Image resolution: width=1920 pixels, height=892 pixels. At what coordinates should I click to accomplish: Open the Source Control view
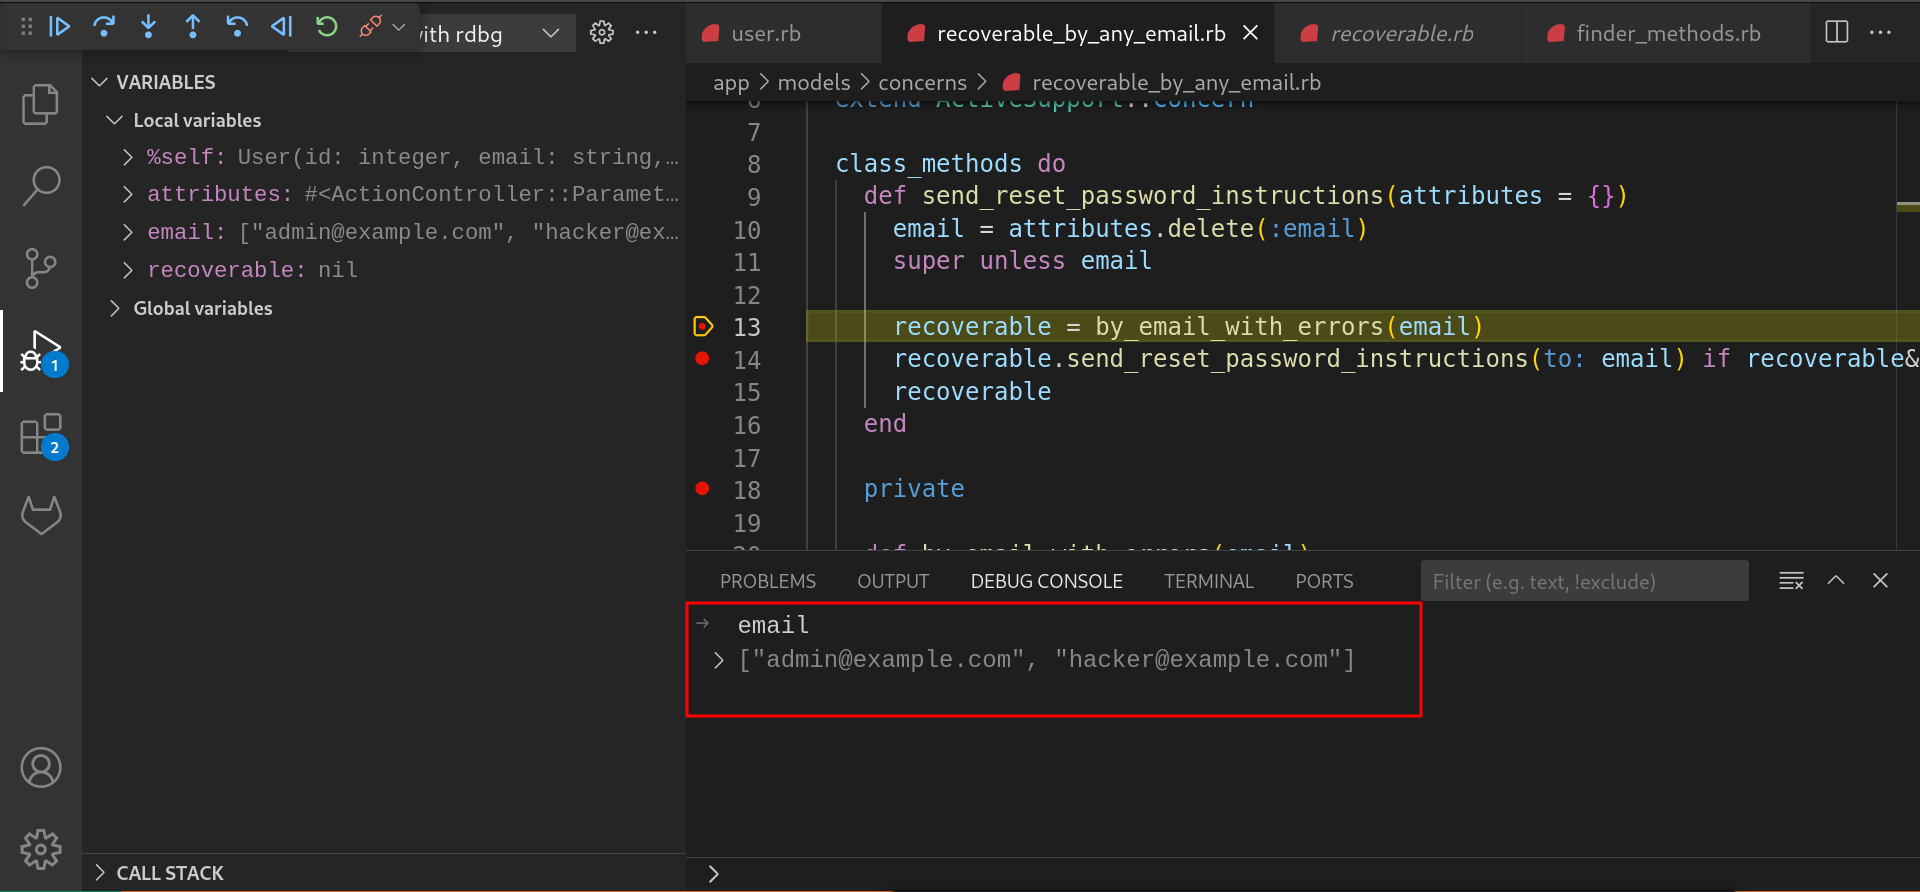click(41, 268)
